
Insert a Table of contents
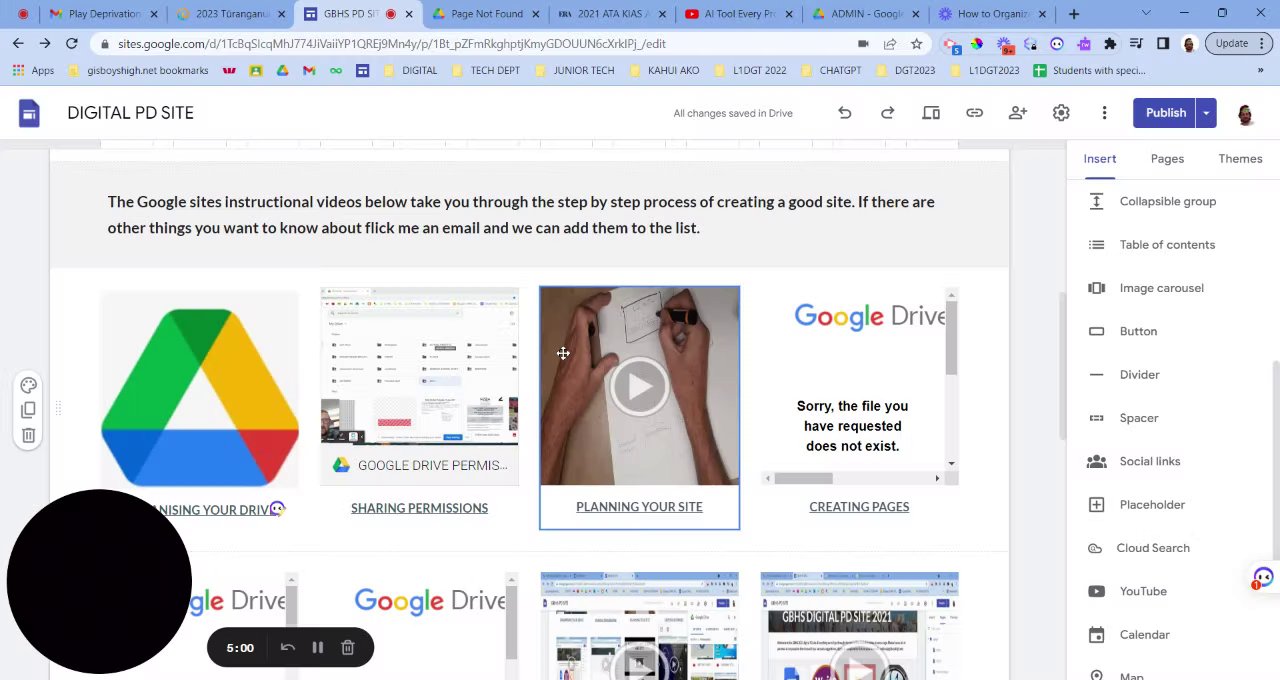pos(1168,244)
